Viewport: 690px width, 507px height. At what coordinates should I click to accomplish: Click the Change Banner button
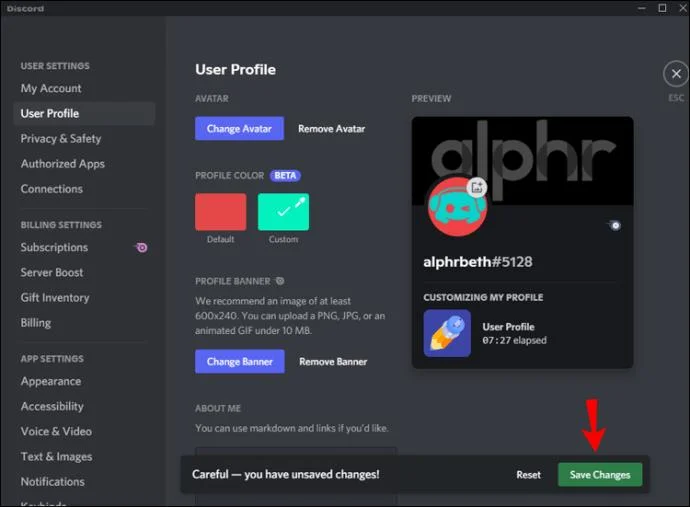tap(240, 361)
